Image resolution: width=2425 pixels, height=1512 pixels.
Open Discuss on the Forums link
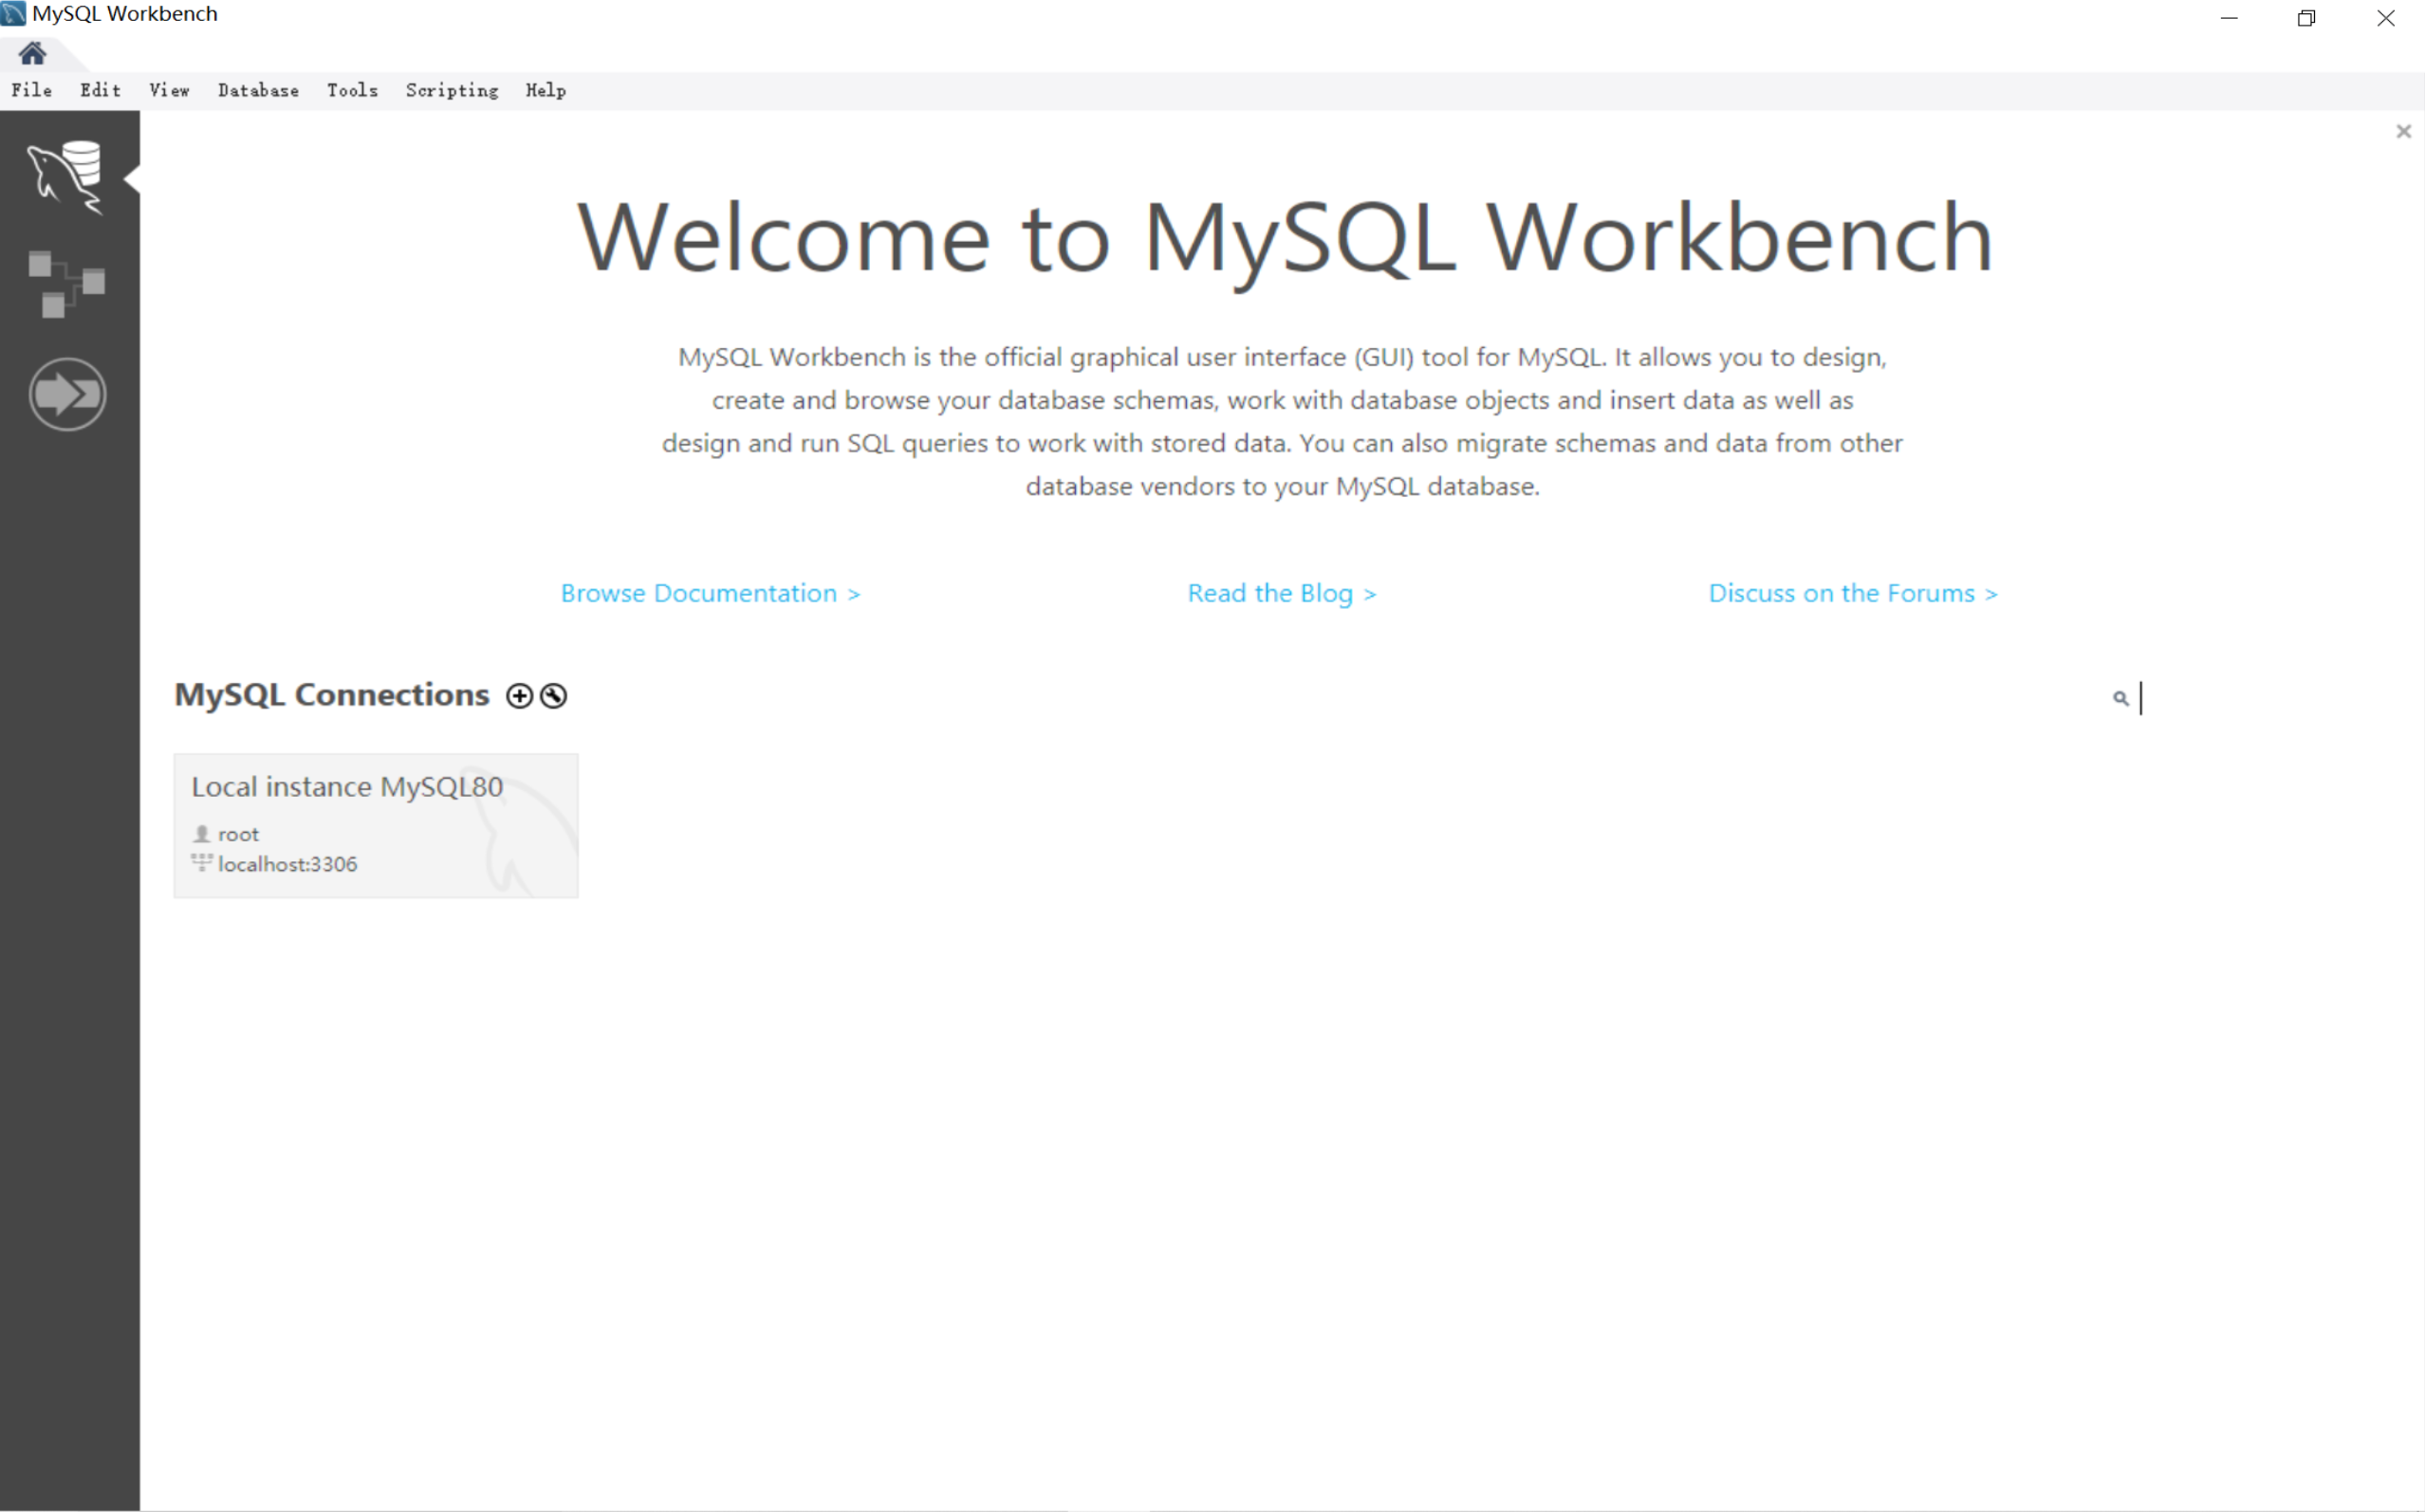click(x=1852, y=592)
